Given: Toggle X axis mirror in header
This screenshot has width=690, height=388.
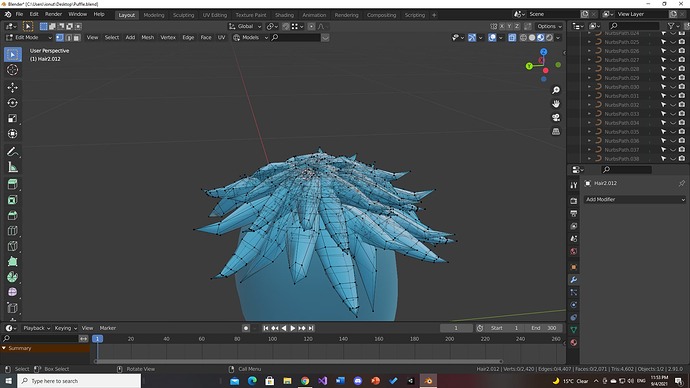Looking at the screenshot, I should 502,26.
